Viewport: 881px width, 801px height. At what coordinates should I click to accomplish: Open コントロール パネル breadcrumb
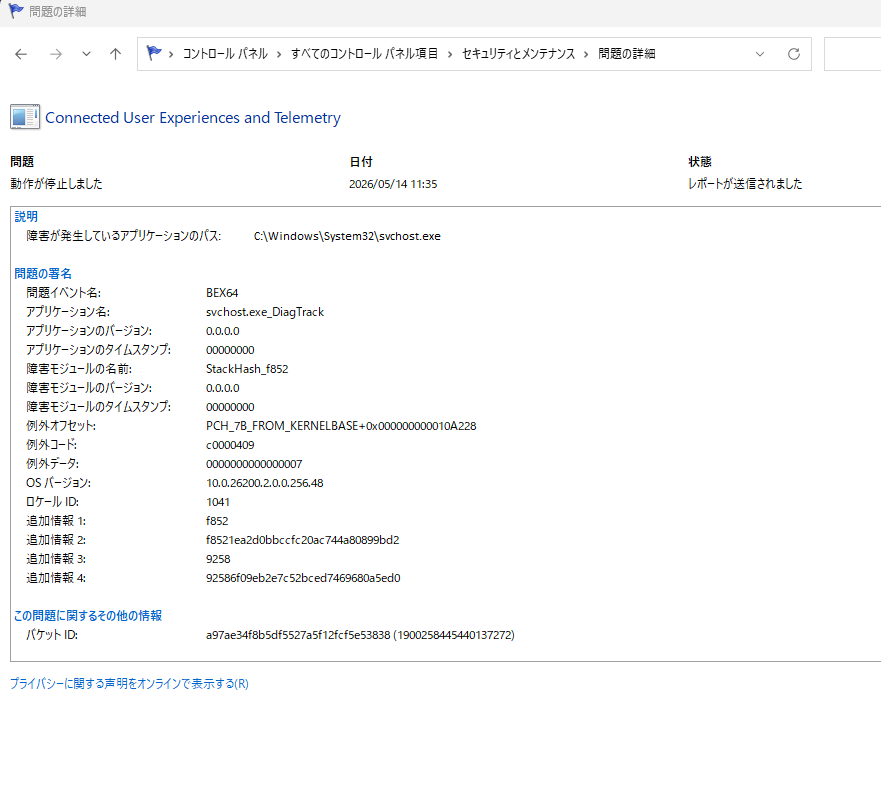(x=225, y=54)
